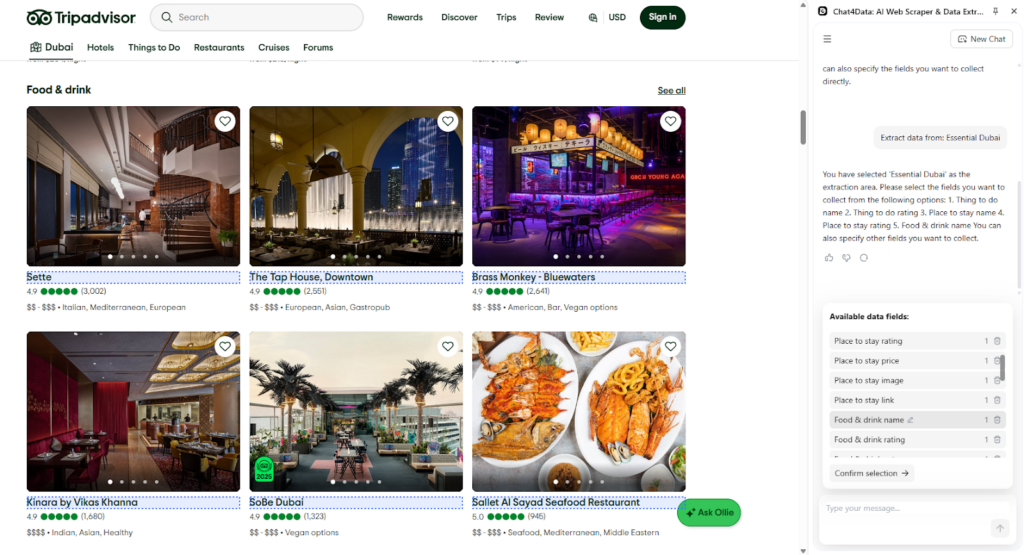Image resolution: width=1024 pixels, height=555 pixels.
Task: Open Kinara by Vikas Khanna title link
Action: (x=82, y=502)
